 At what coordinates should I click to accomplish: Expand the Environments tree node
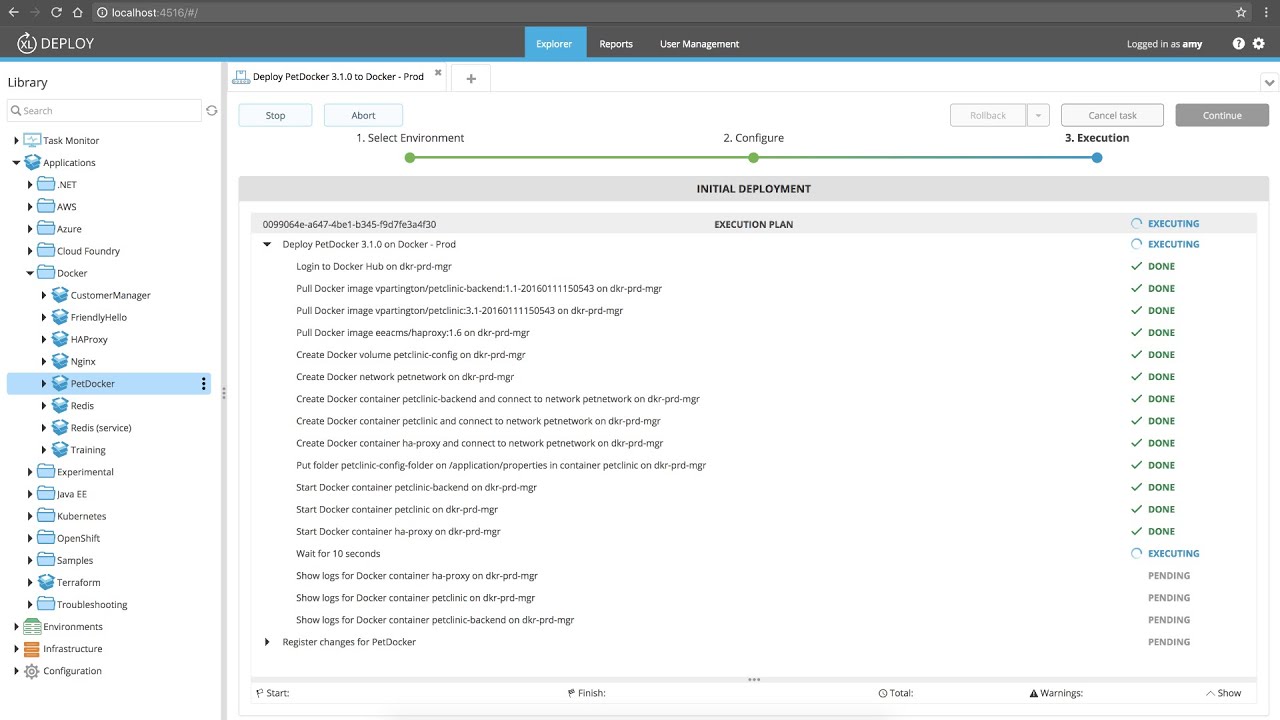tap(16, 627)
